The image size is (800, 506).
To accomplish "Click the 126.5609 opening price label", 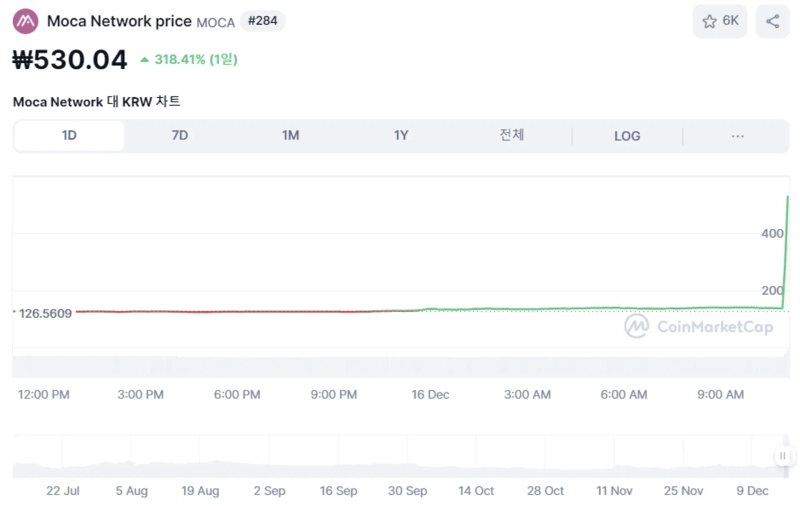I will [45, 313].
